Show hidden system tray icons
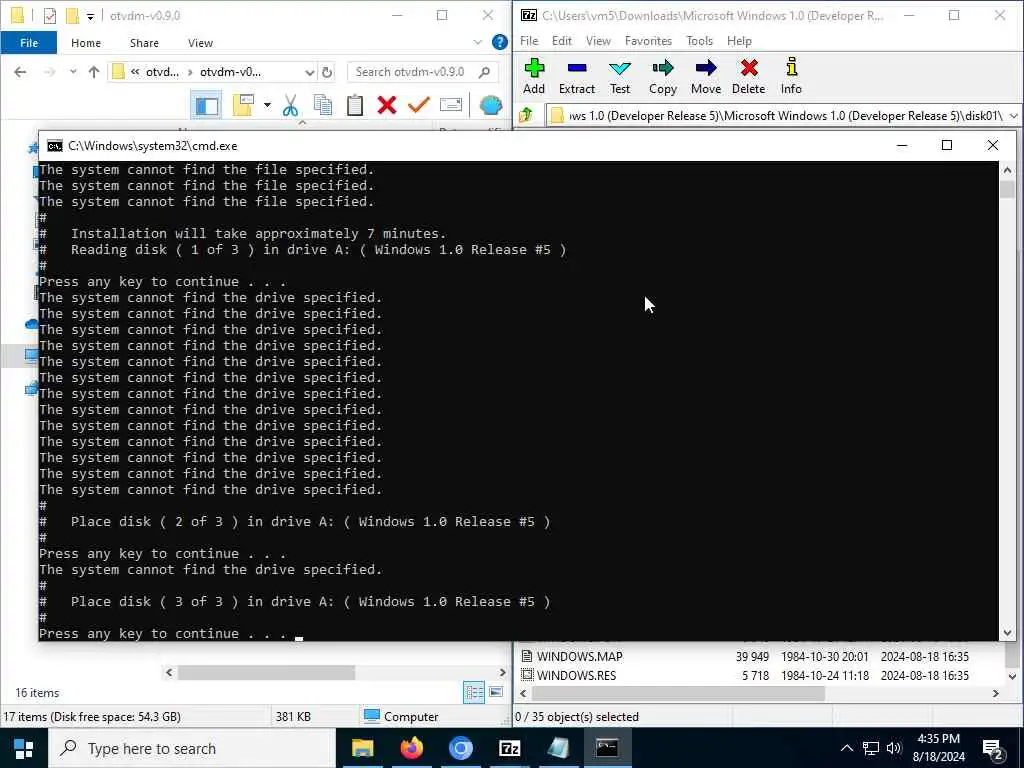 click(846, 748)
